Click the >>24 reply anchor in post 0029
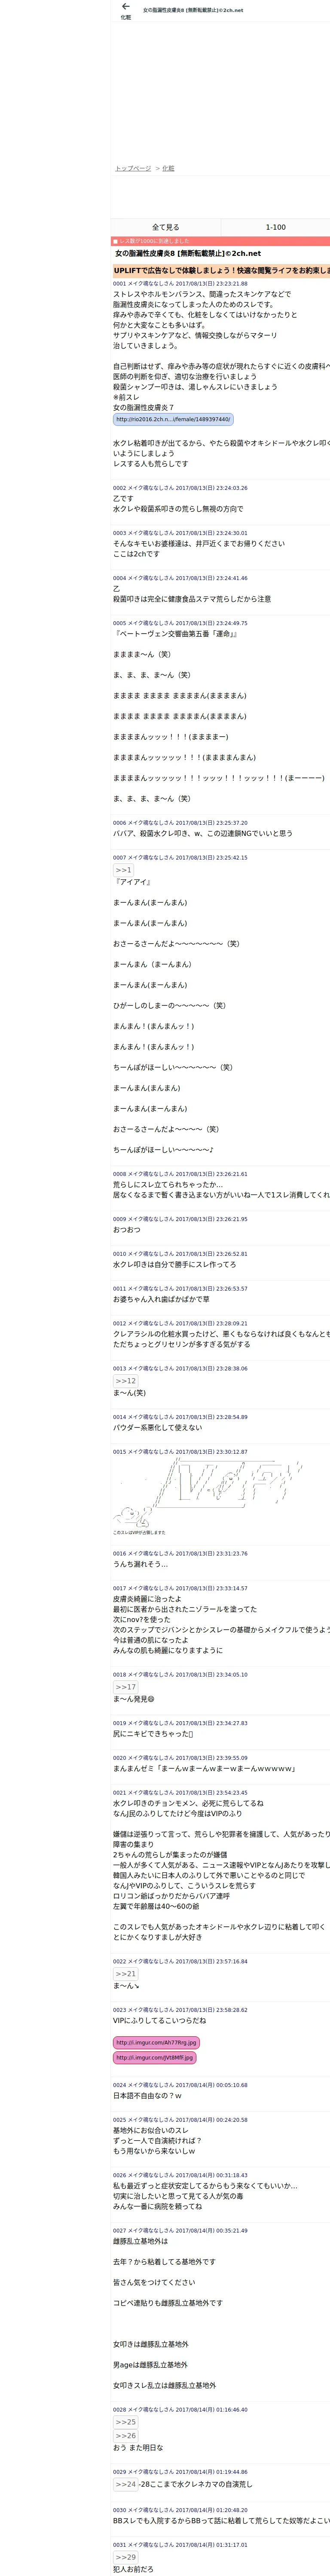This screenshot has width=330, height=2576. [x=125, y=2484]
